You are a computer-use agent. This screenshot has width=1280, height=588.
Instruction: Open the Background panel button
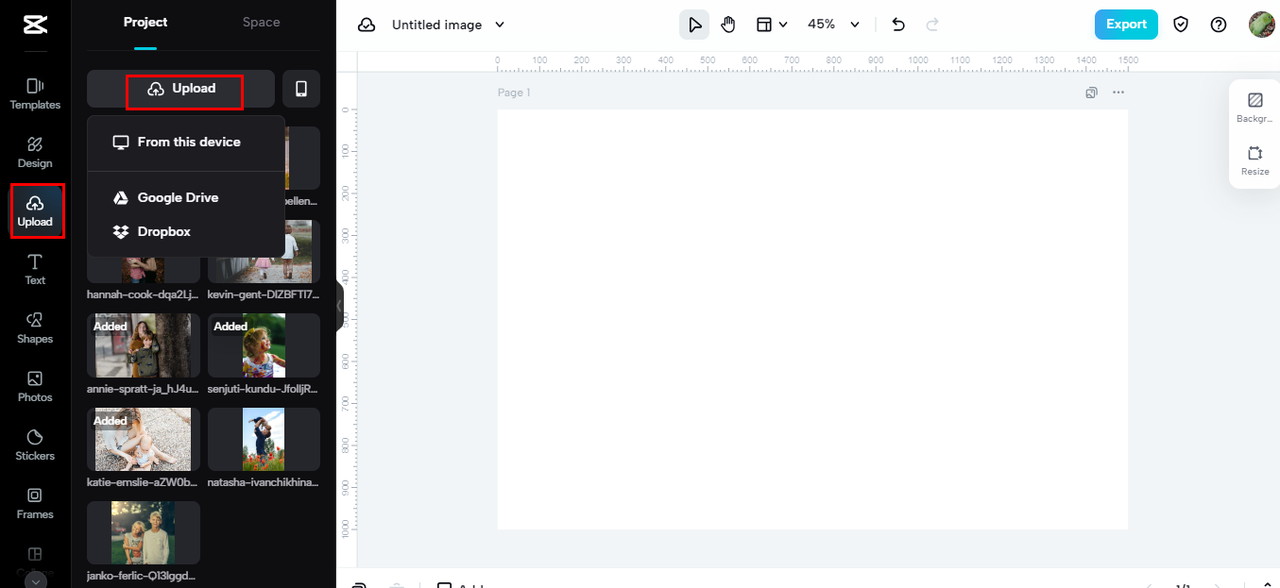[x=1254, y=107]
